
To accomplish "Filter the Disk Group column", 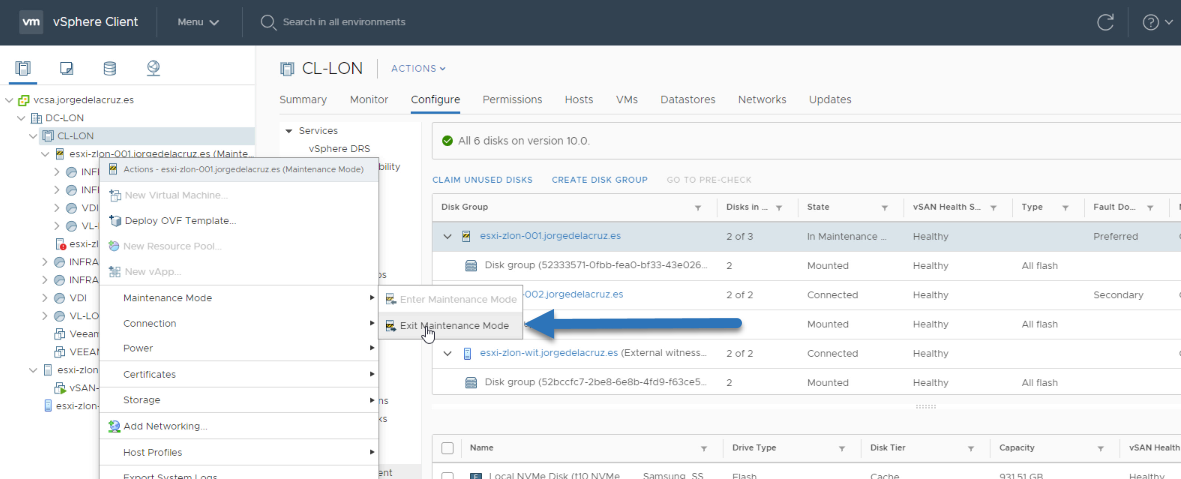I will click(697, 207).
